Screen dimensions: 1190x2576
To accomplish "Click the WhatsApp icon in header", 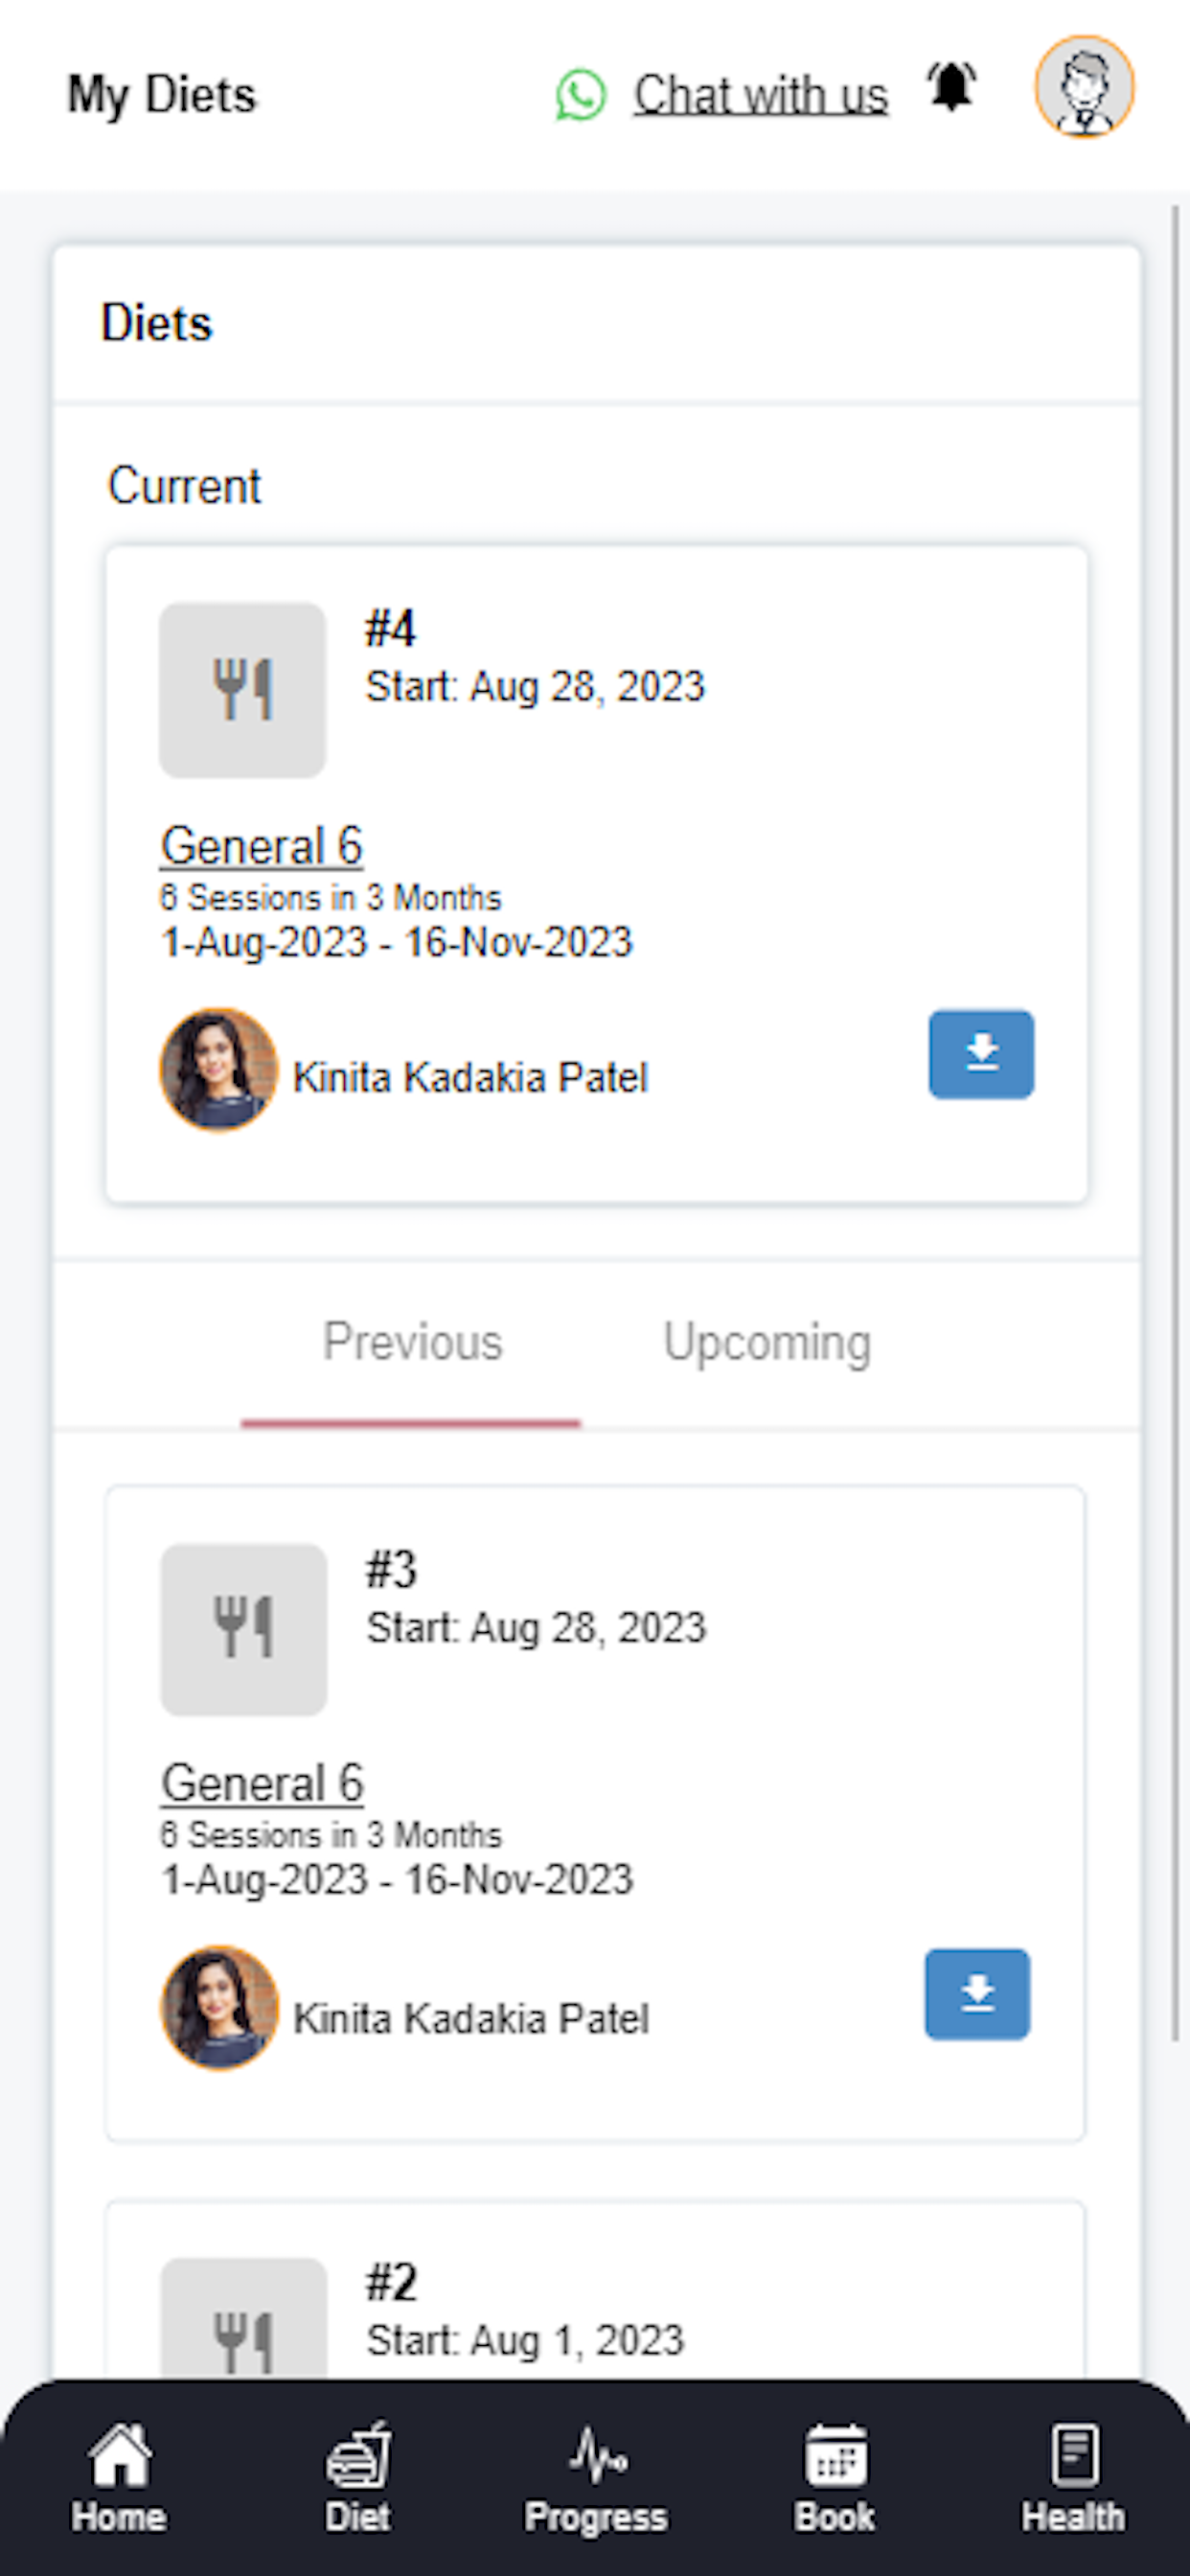I will tap(581, 96).
